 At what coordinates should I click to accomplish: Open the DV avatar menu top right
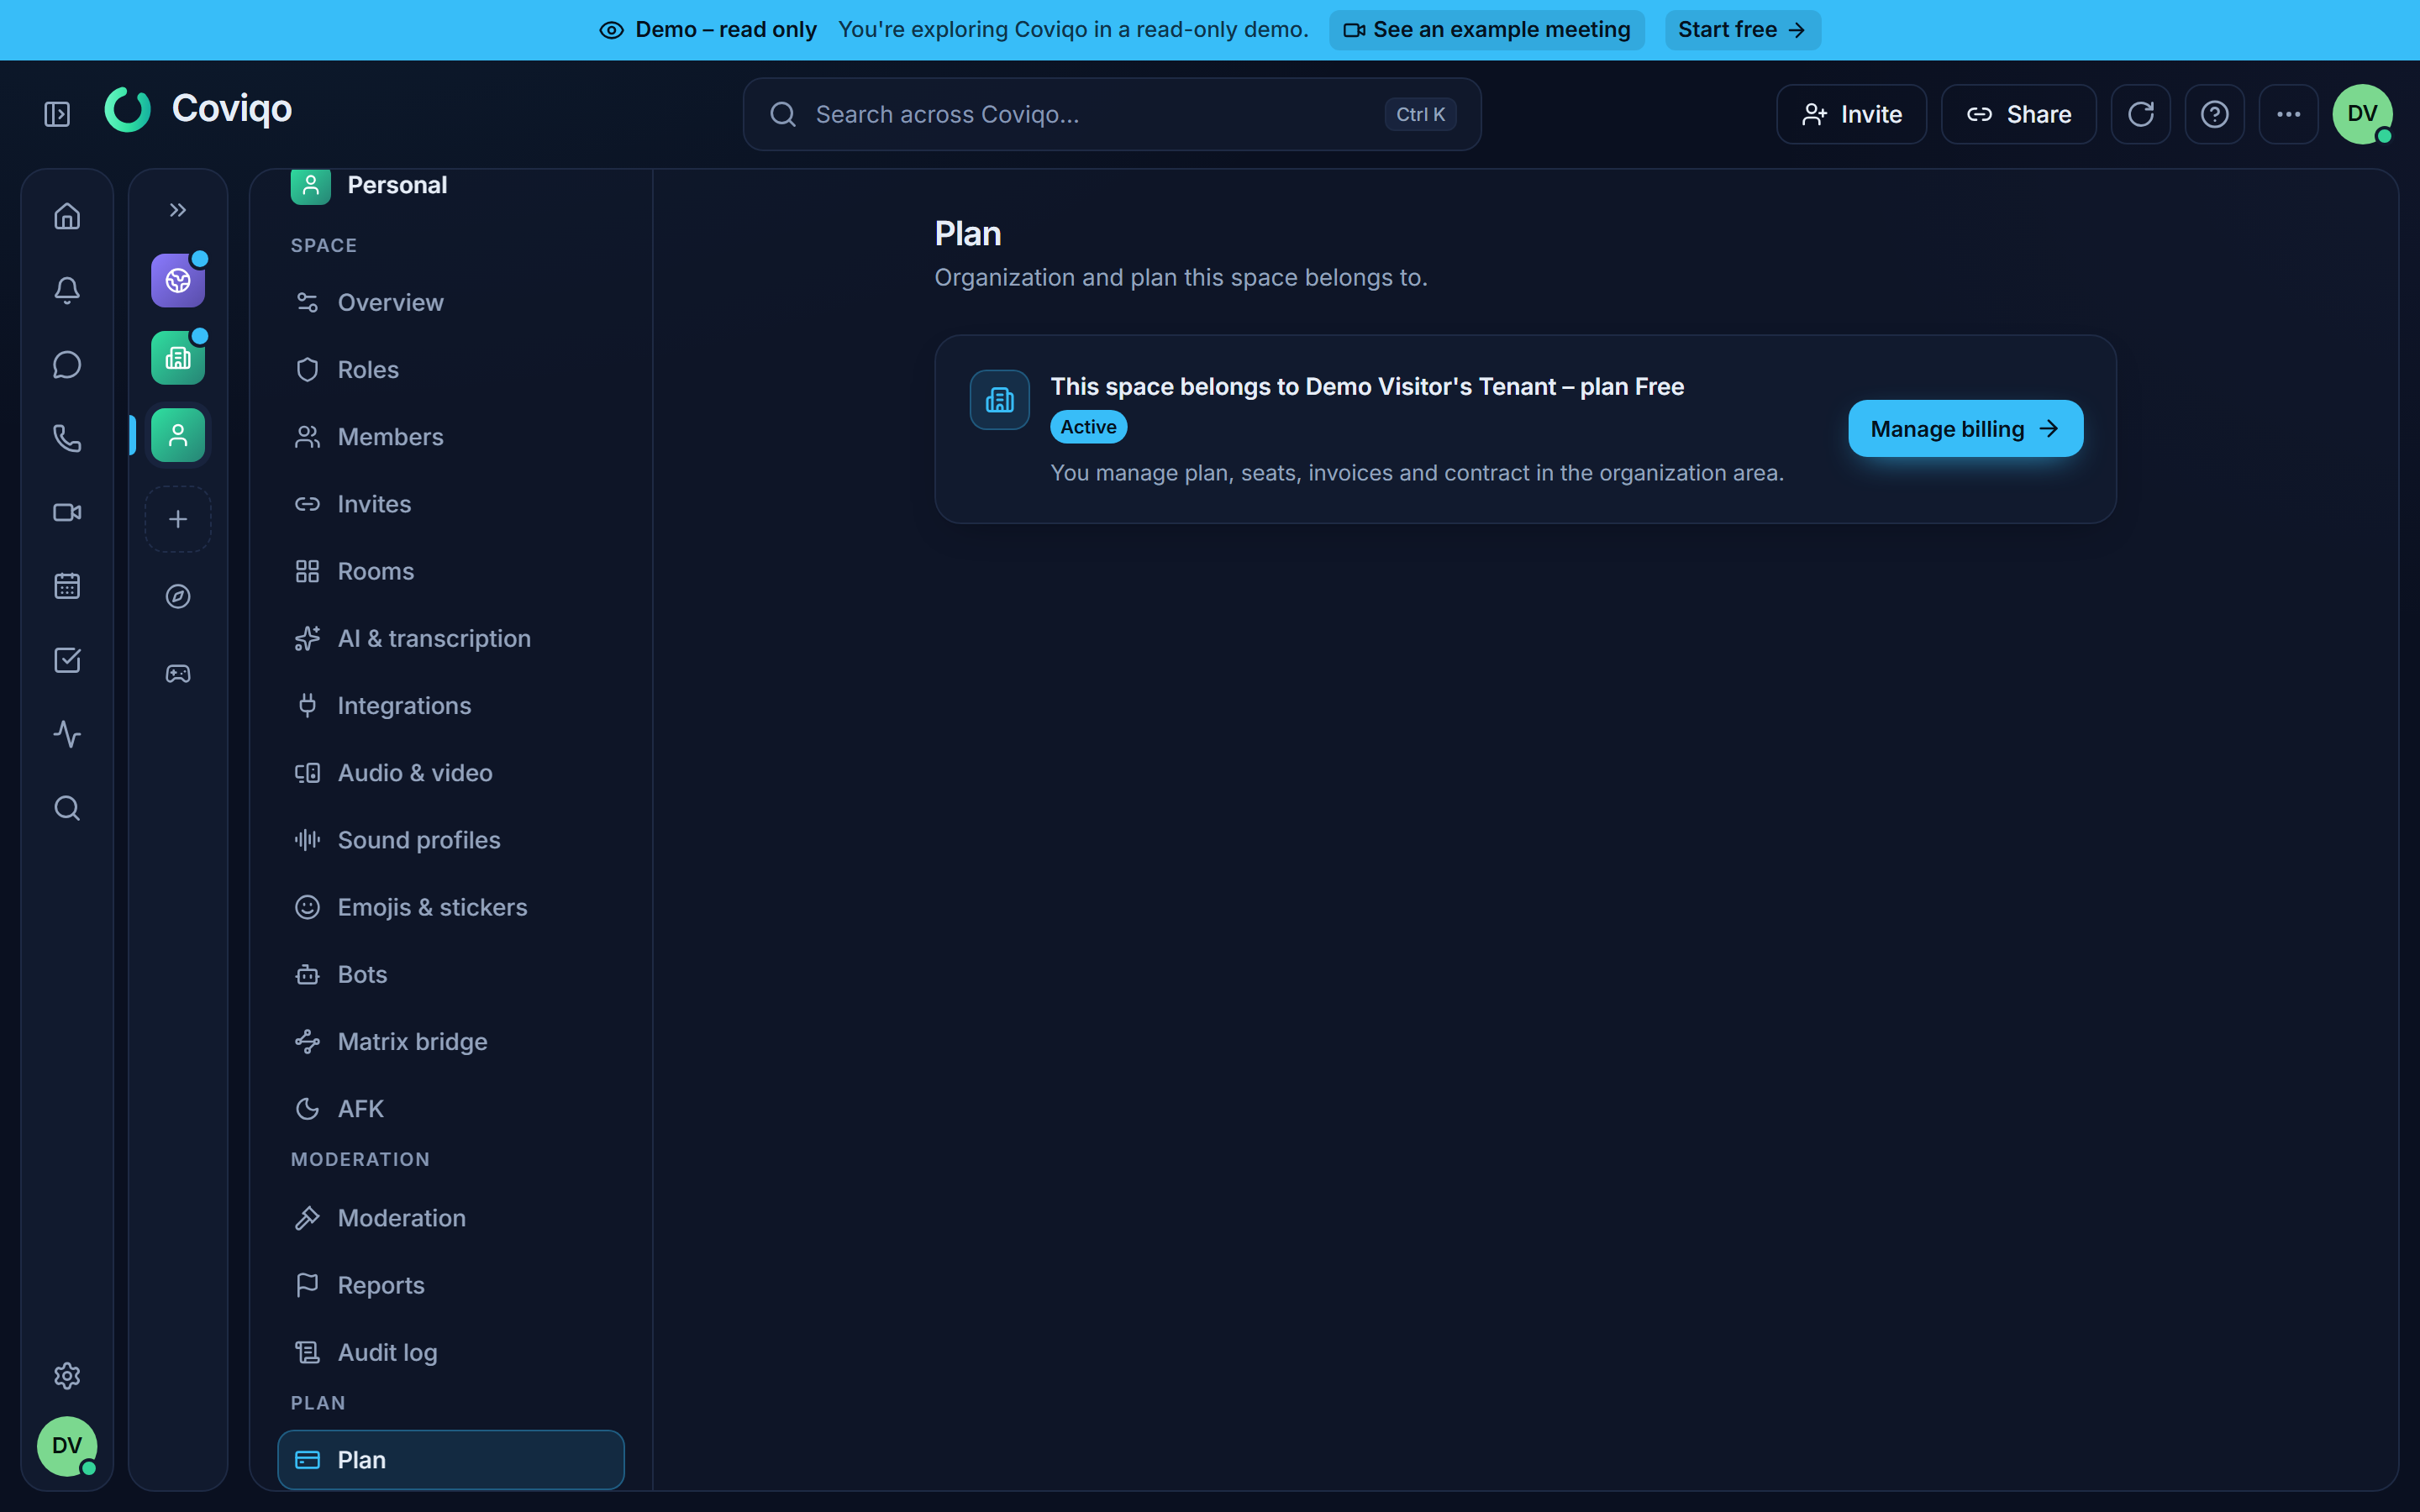pyautogui.click(x=2362, y=114)
